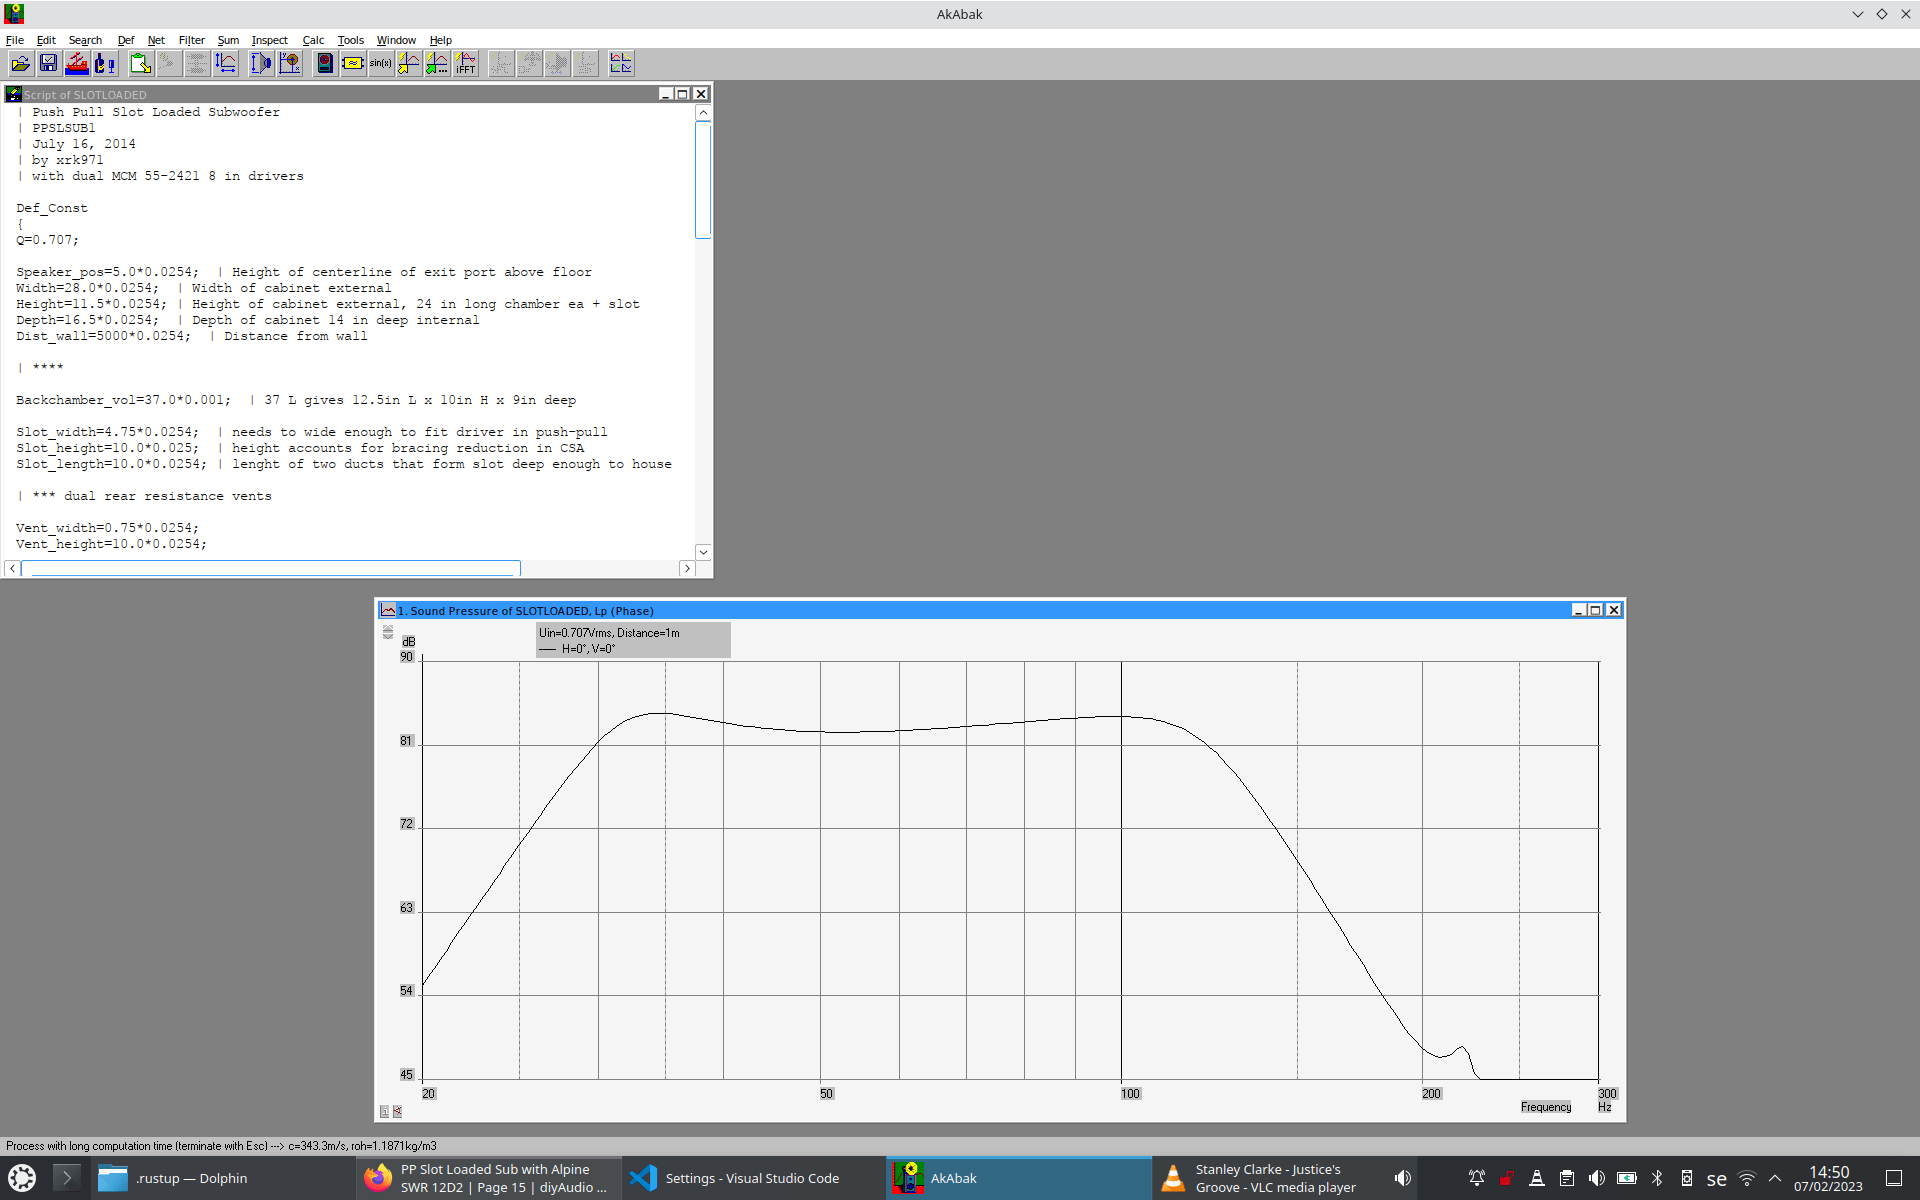This screenshot has width=1920, height=1200.
Task: Click the iFFT toolbar icon
Action: click(466, 64)
